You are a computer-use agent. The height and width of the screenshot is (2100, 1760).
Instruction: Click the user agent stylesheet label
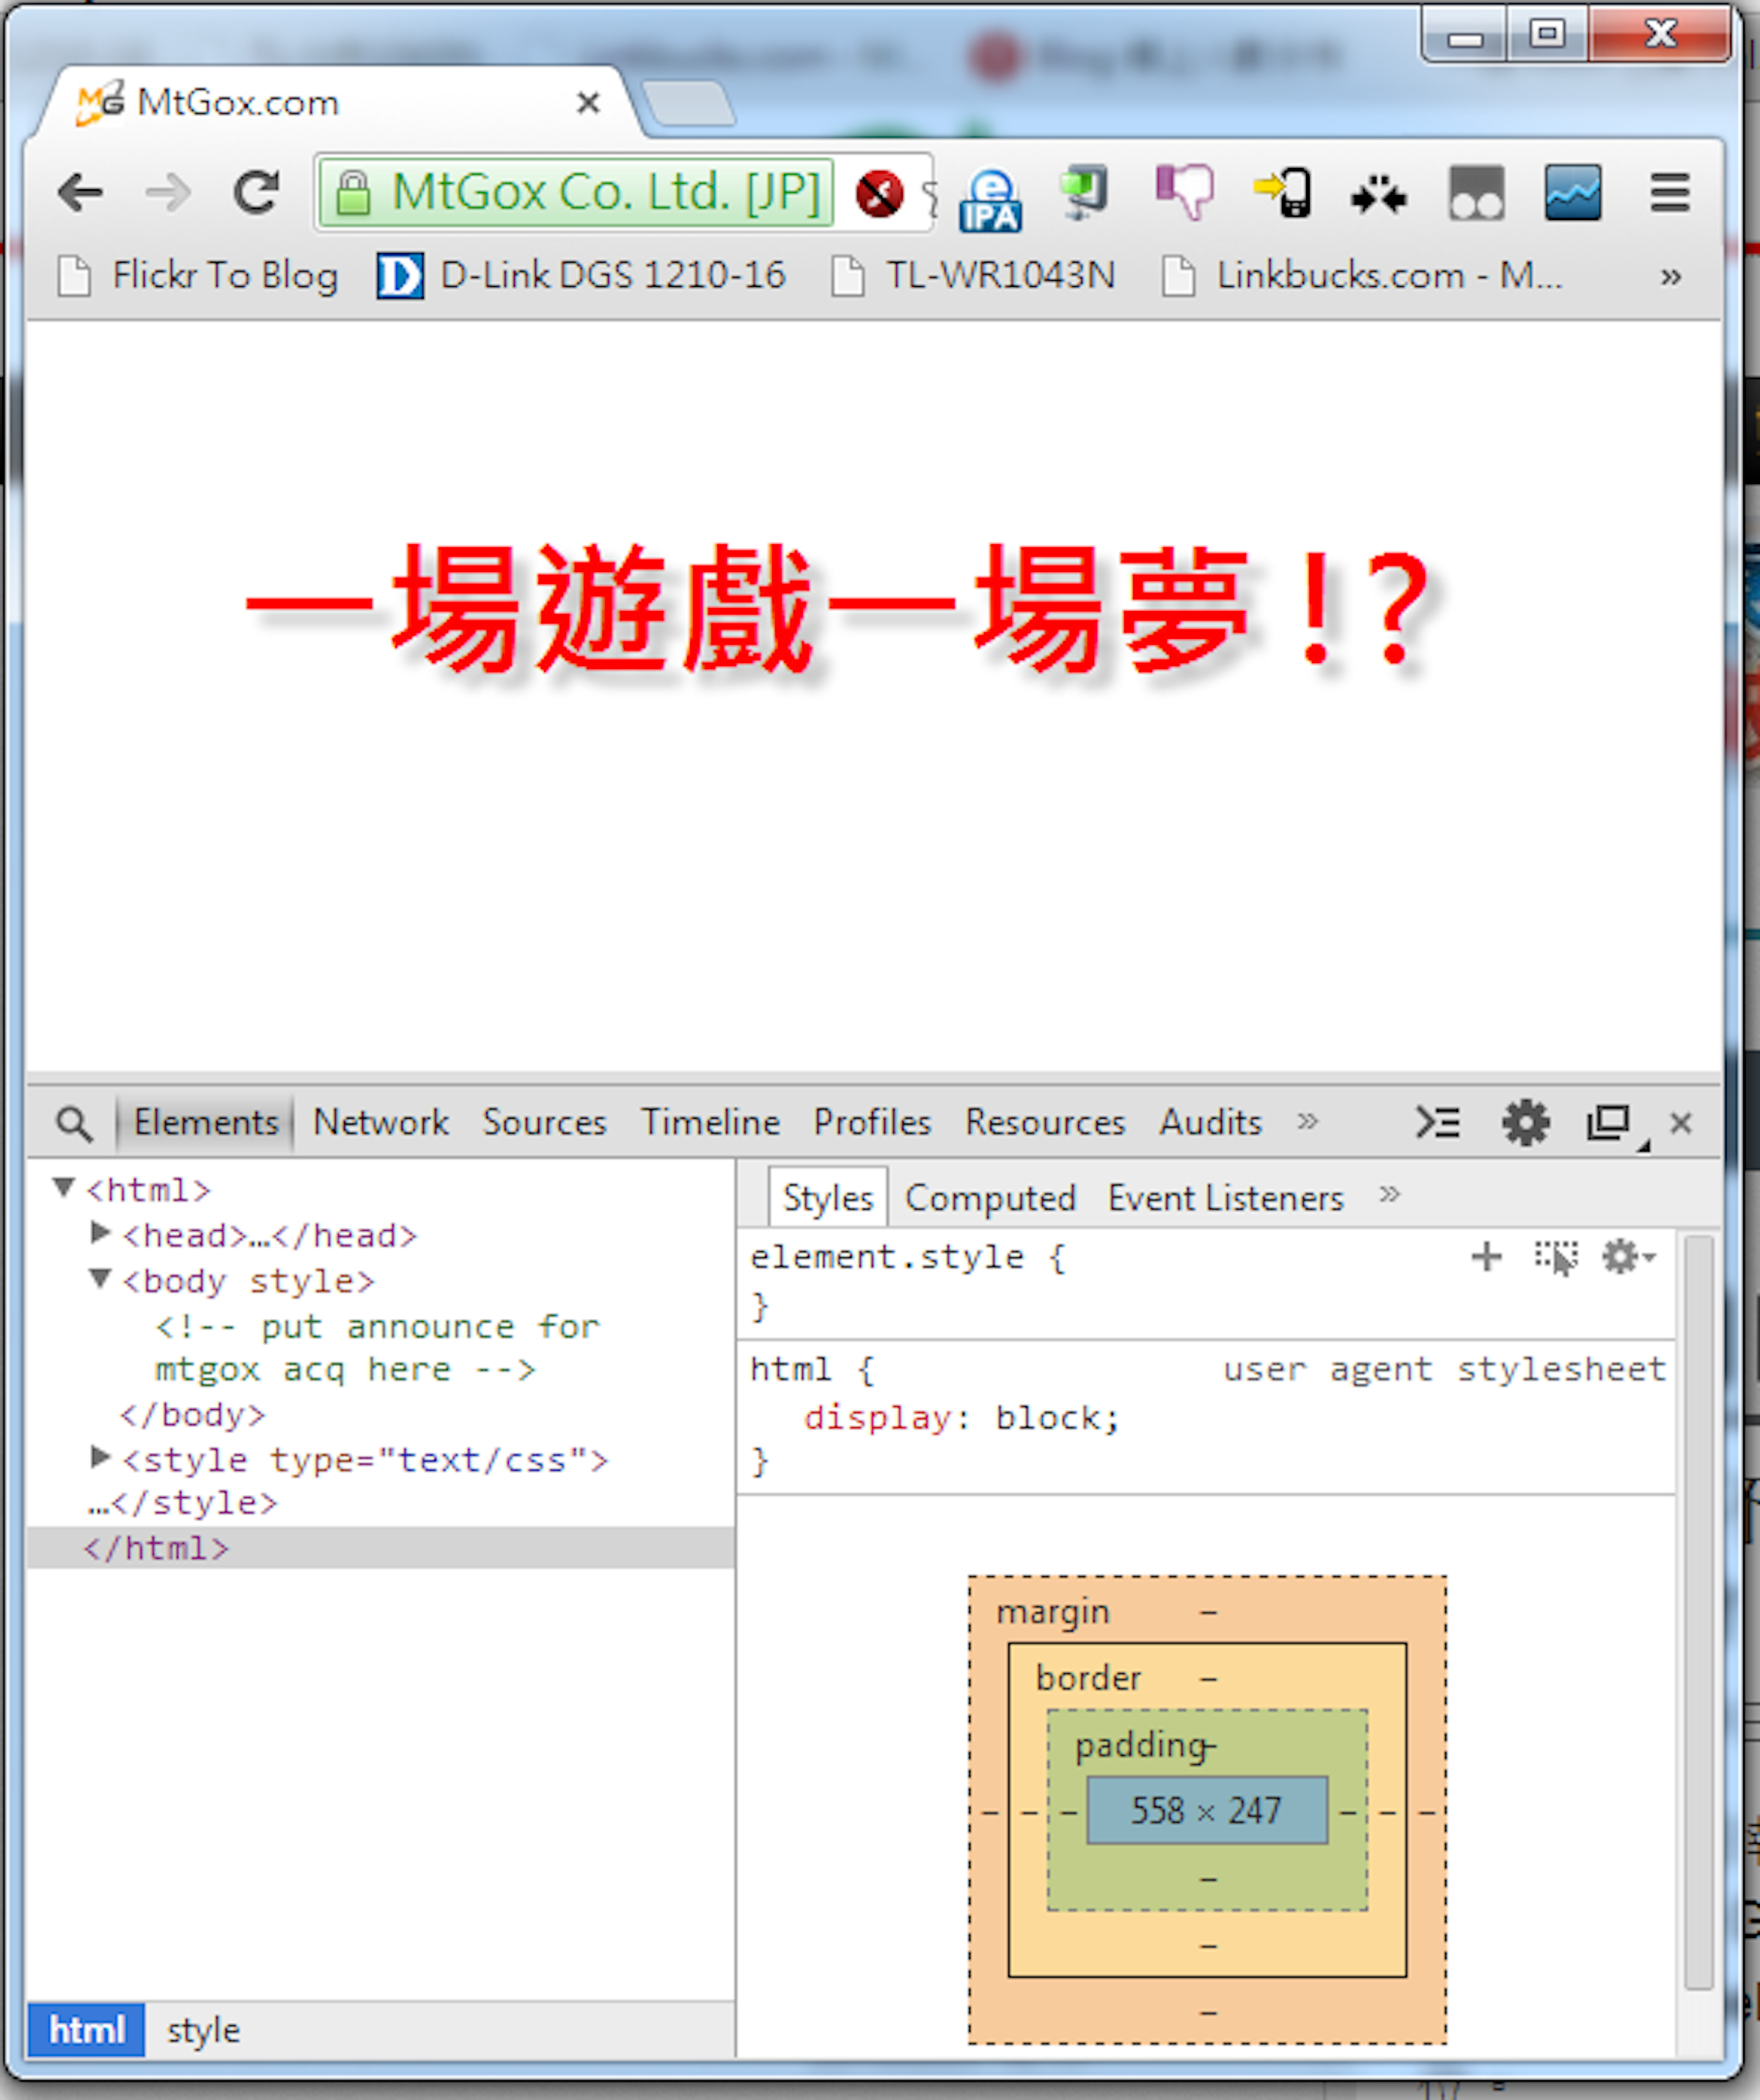pyautogui.click(x=1445, y=1370)
